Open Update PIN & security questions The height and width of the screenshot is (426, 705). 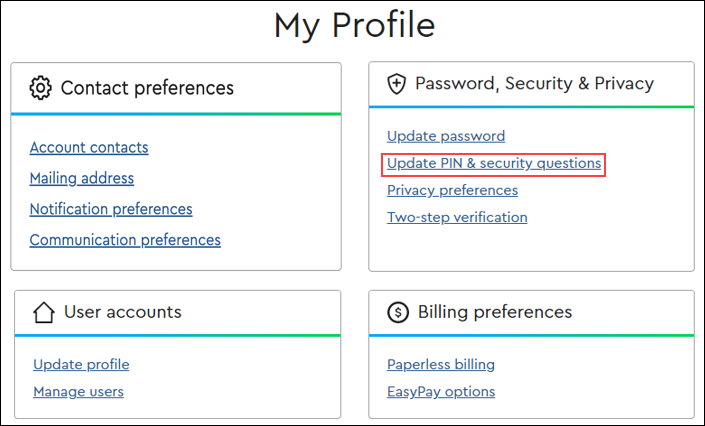click(494, 163)
